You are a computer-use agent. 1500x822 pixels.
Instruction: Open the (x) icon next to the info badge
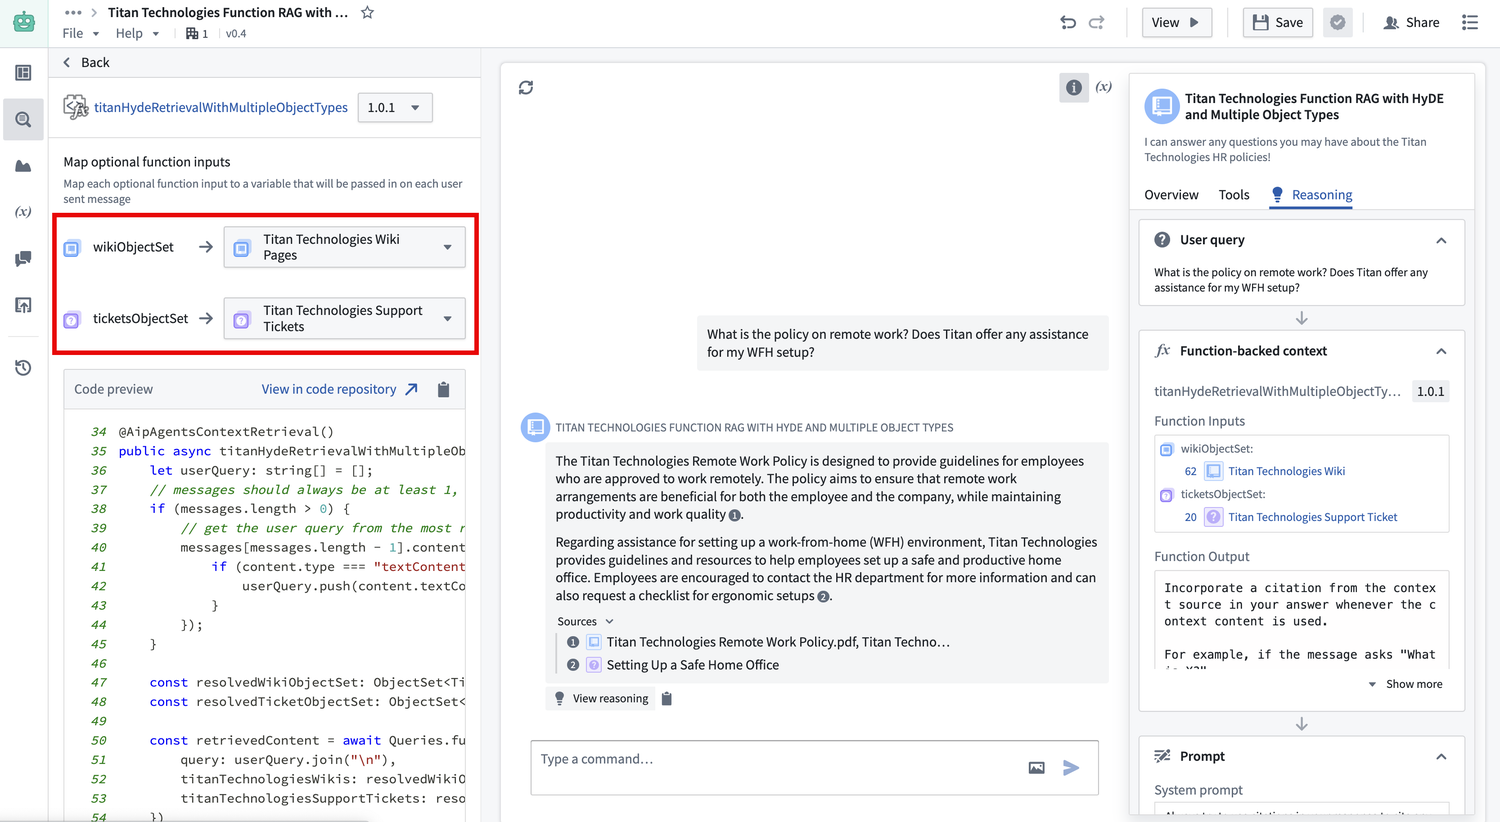pyautogui.click(x=1103, y=86)
